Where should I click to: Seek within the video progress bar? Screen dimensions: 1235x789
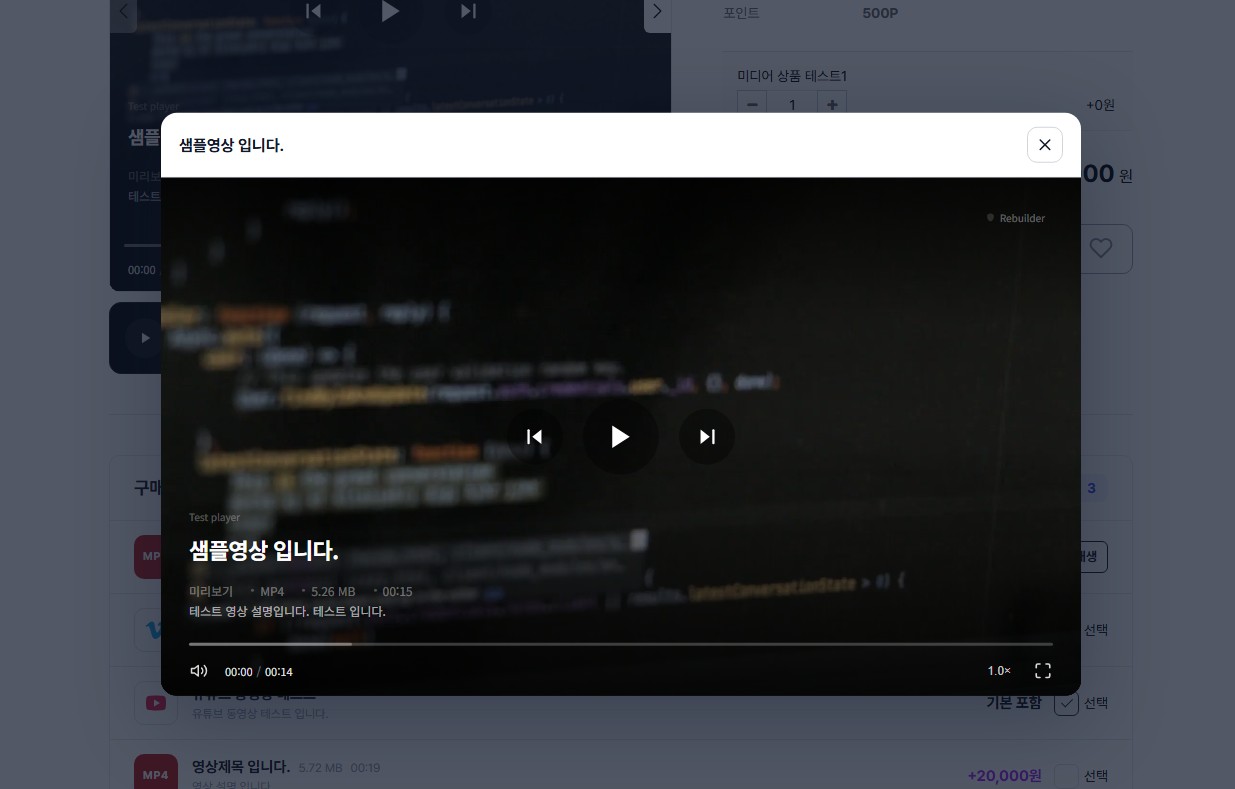[620, 644]
